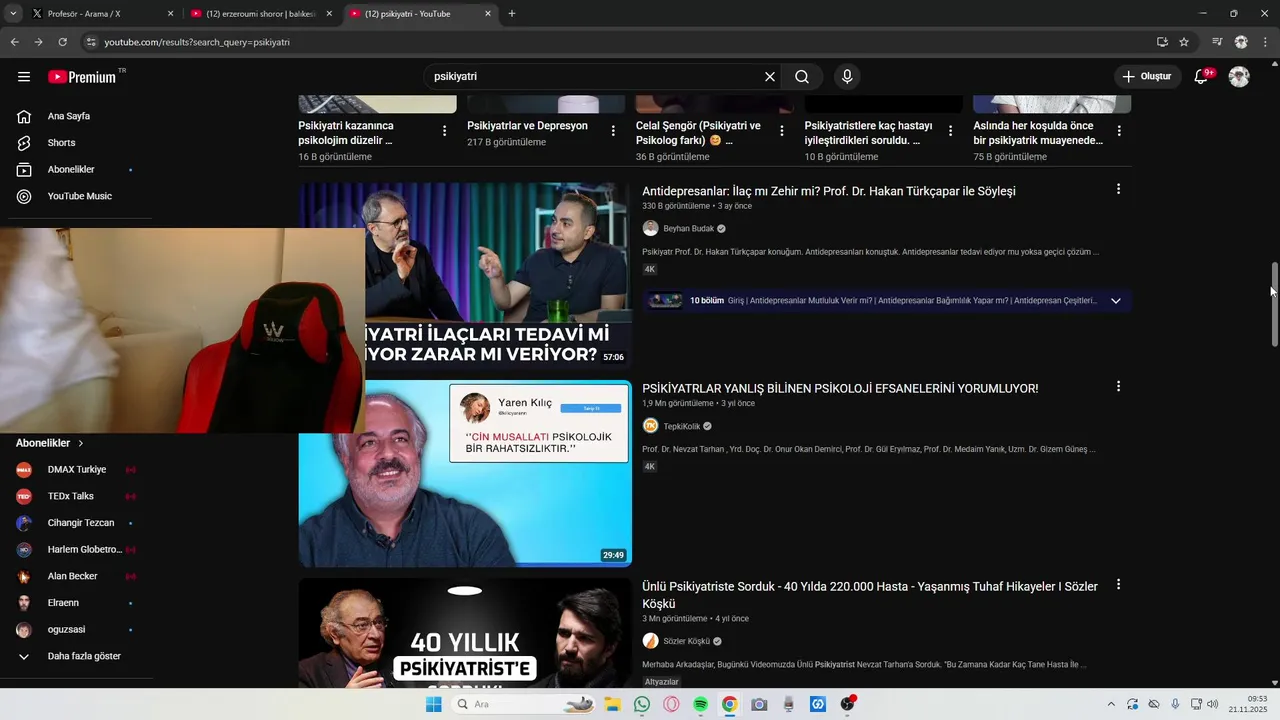This screenshot has height=720, width=1280.
Task: Click the Oluştur create button
Action: (x=1146, y=77)
